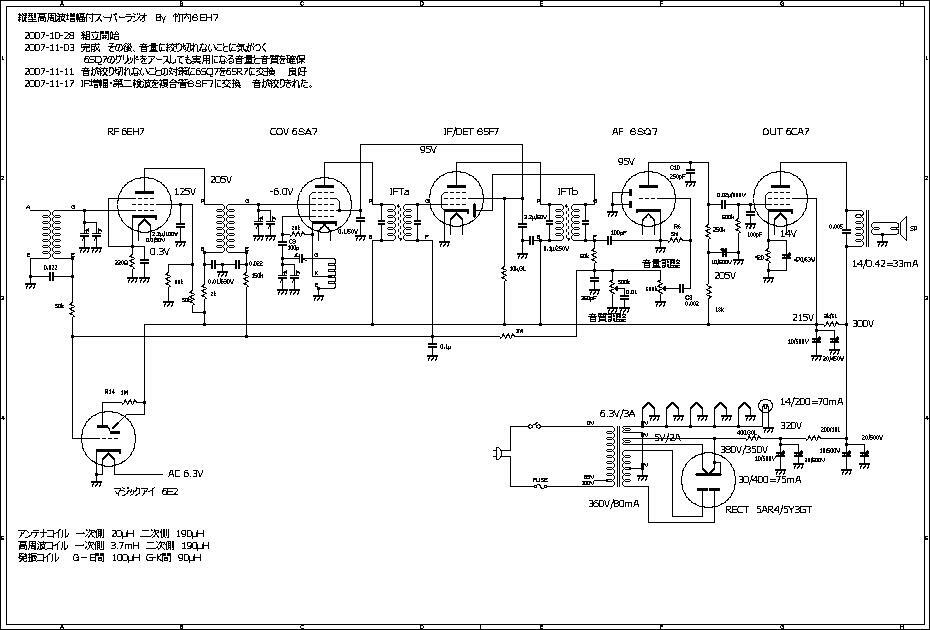This screenshot has height=630, width=930.
Task: Click the volume potentiometer under 音量調整
Action: (x=660, y=289)
